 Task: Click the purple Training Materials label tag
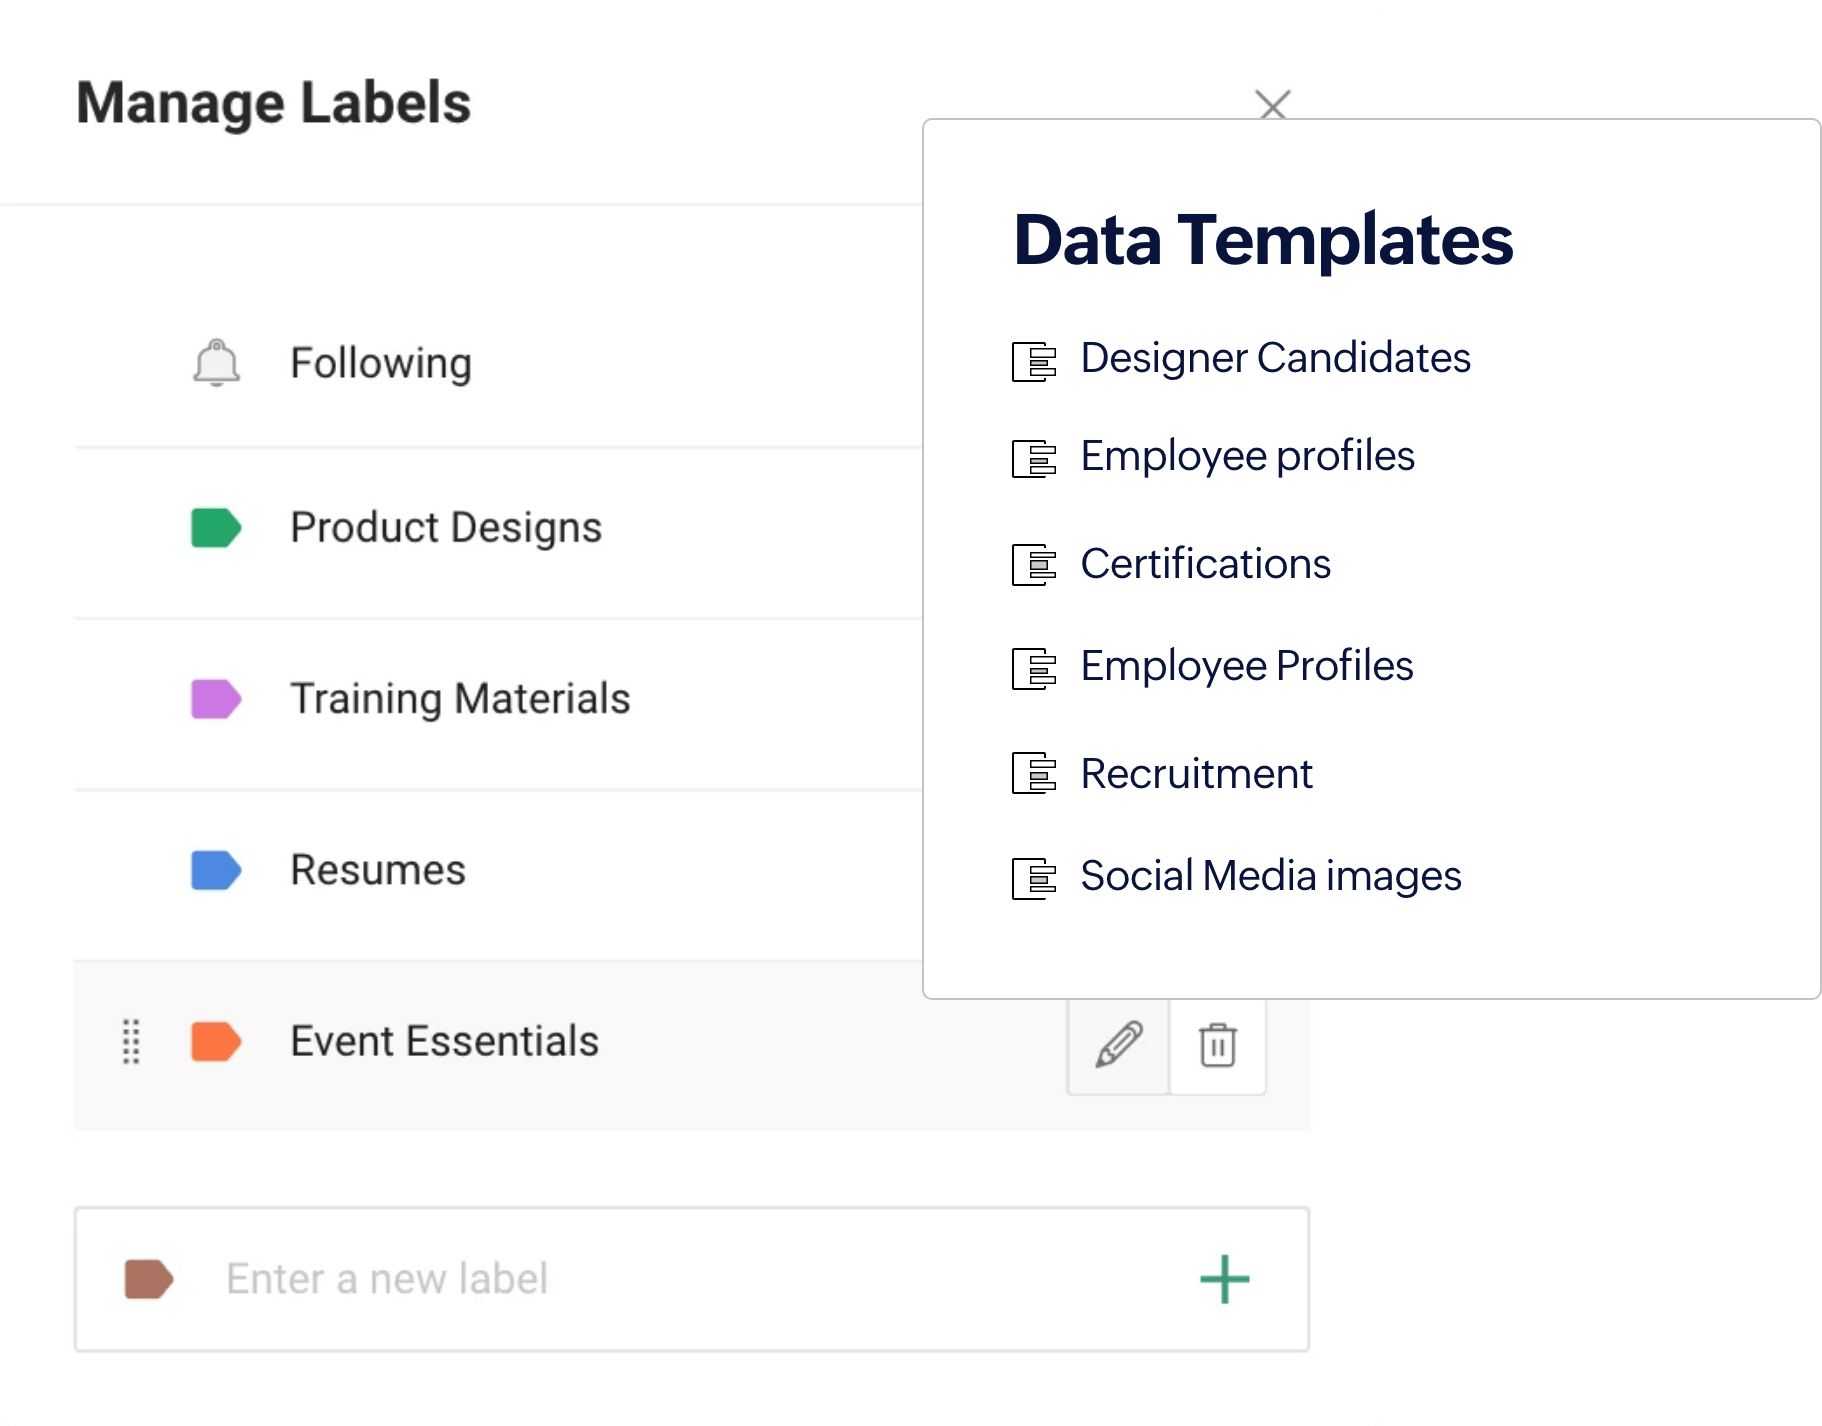216,699
